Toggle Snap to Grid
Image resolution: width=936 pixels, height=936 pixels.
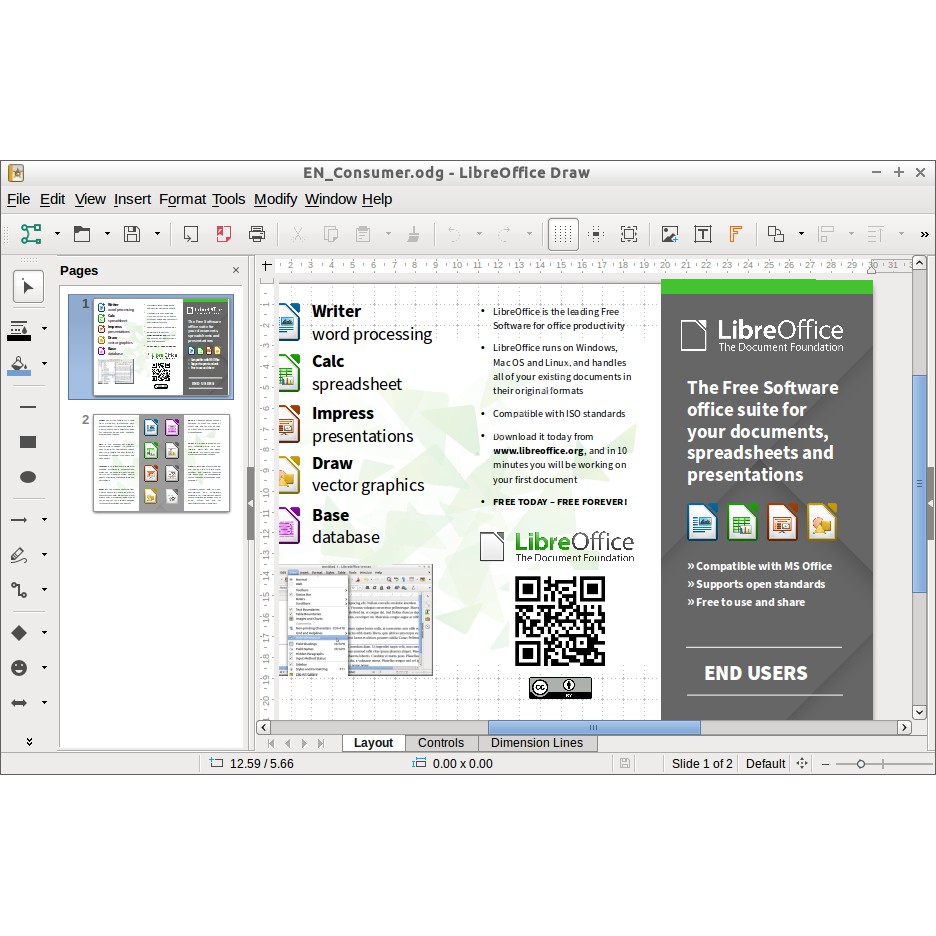[596, 234]
